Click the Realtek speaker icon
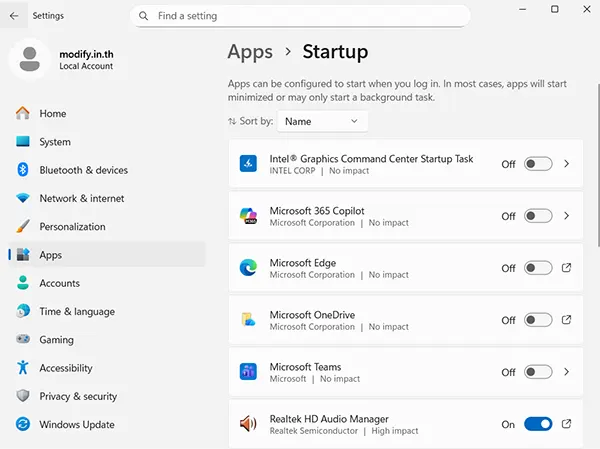The image size is (600, 449). click(x=248, y=424)
